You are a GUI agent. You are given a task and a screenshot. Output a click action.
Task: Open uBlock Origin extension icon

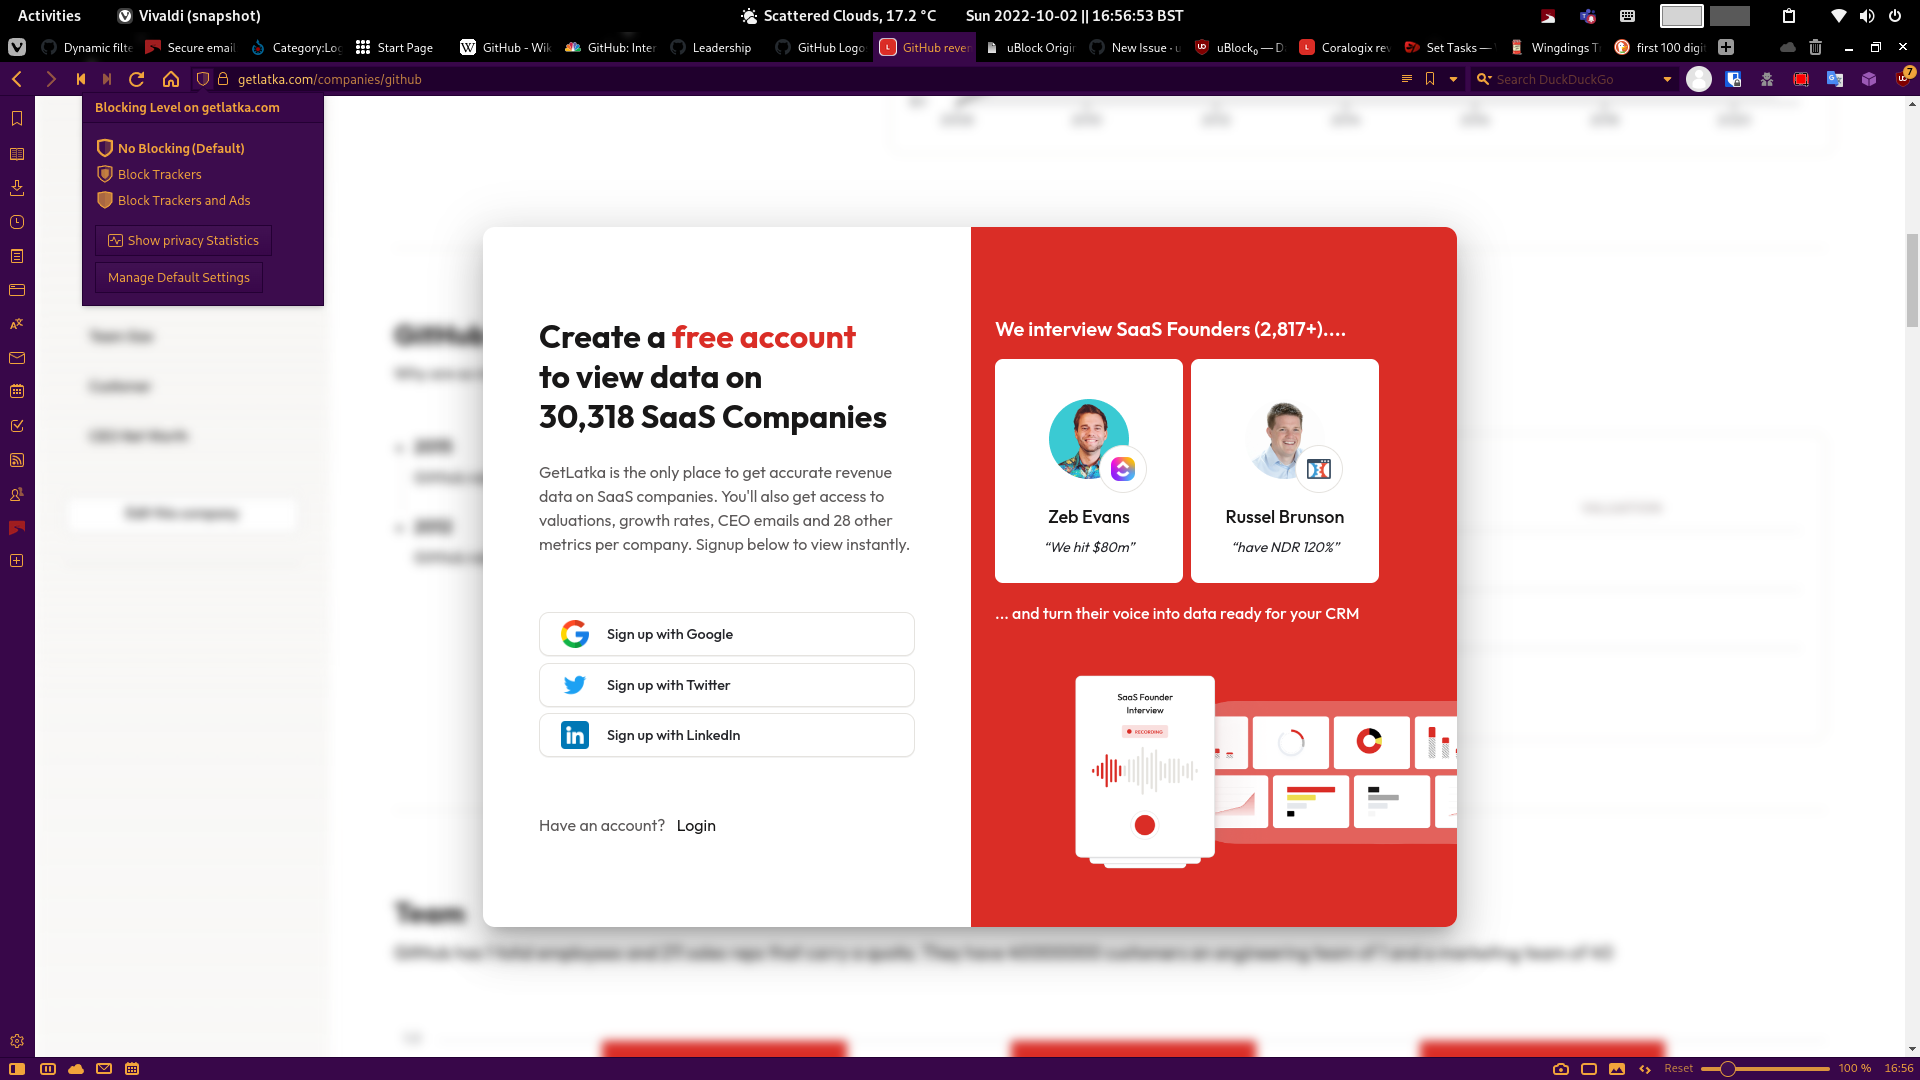pos(1904,79)
